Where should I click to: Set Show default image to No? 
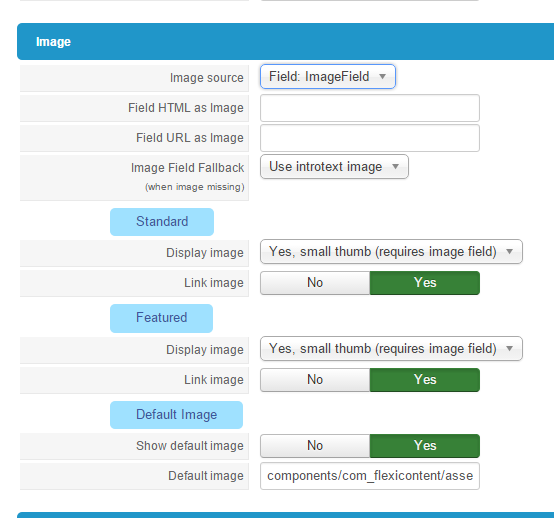[315, 446]
